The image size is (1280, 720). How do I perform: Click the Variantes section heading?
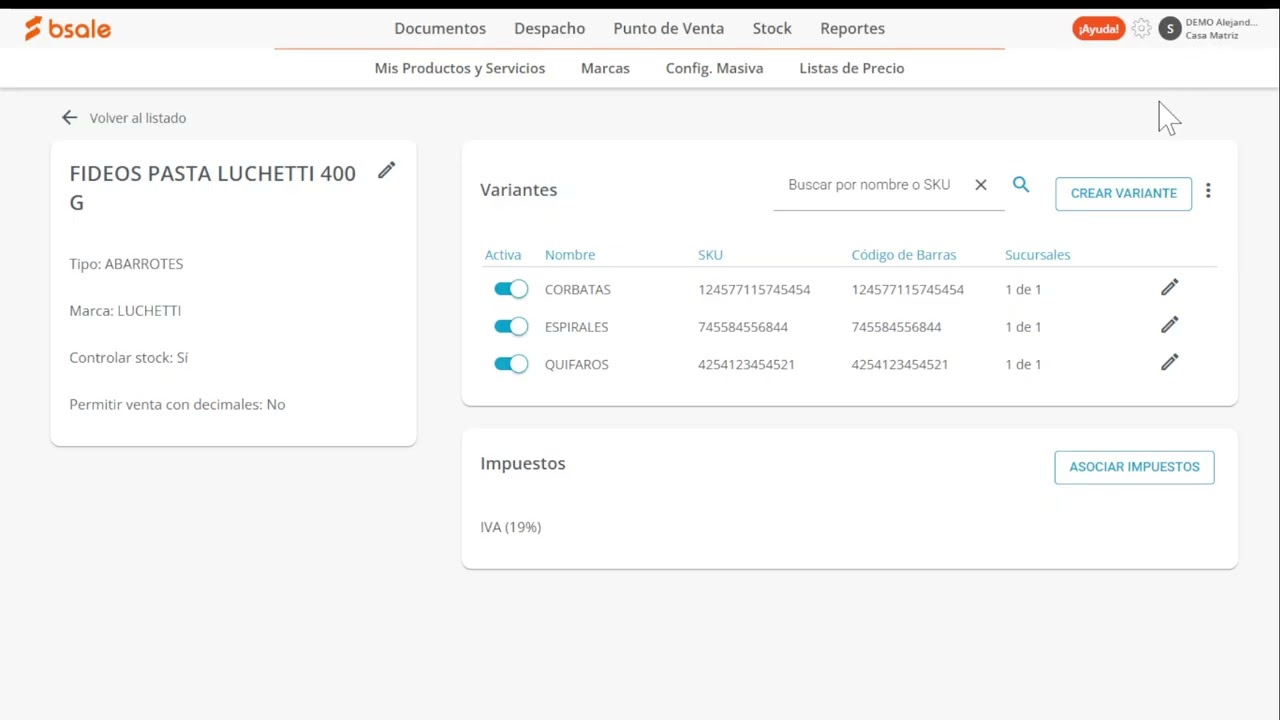[519, 190]
